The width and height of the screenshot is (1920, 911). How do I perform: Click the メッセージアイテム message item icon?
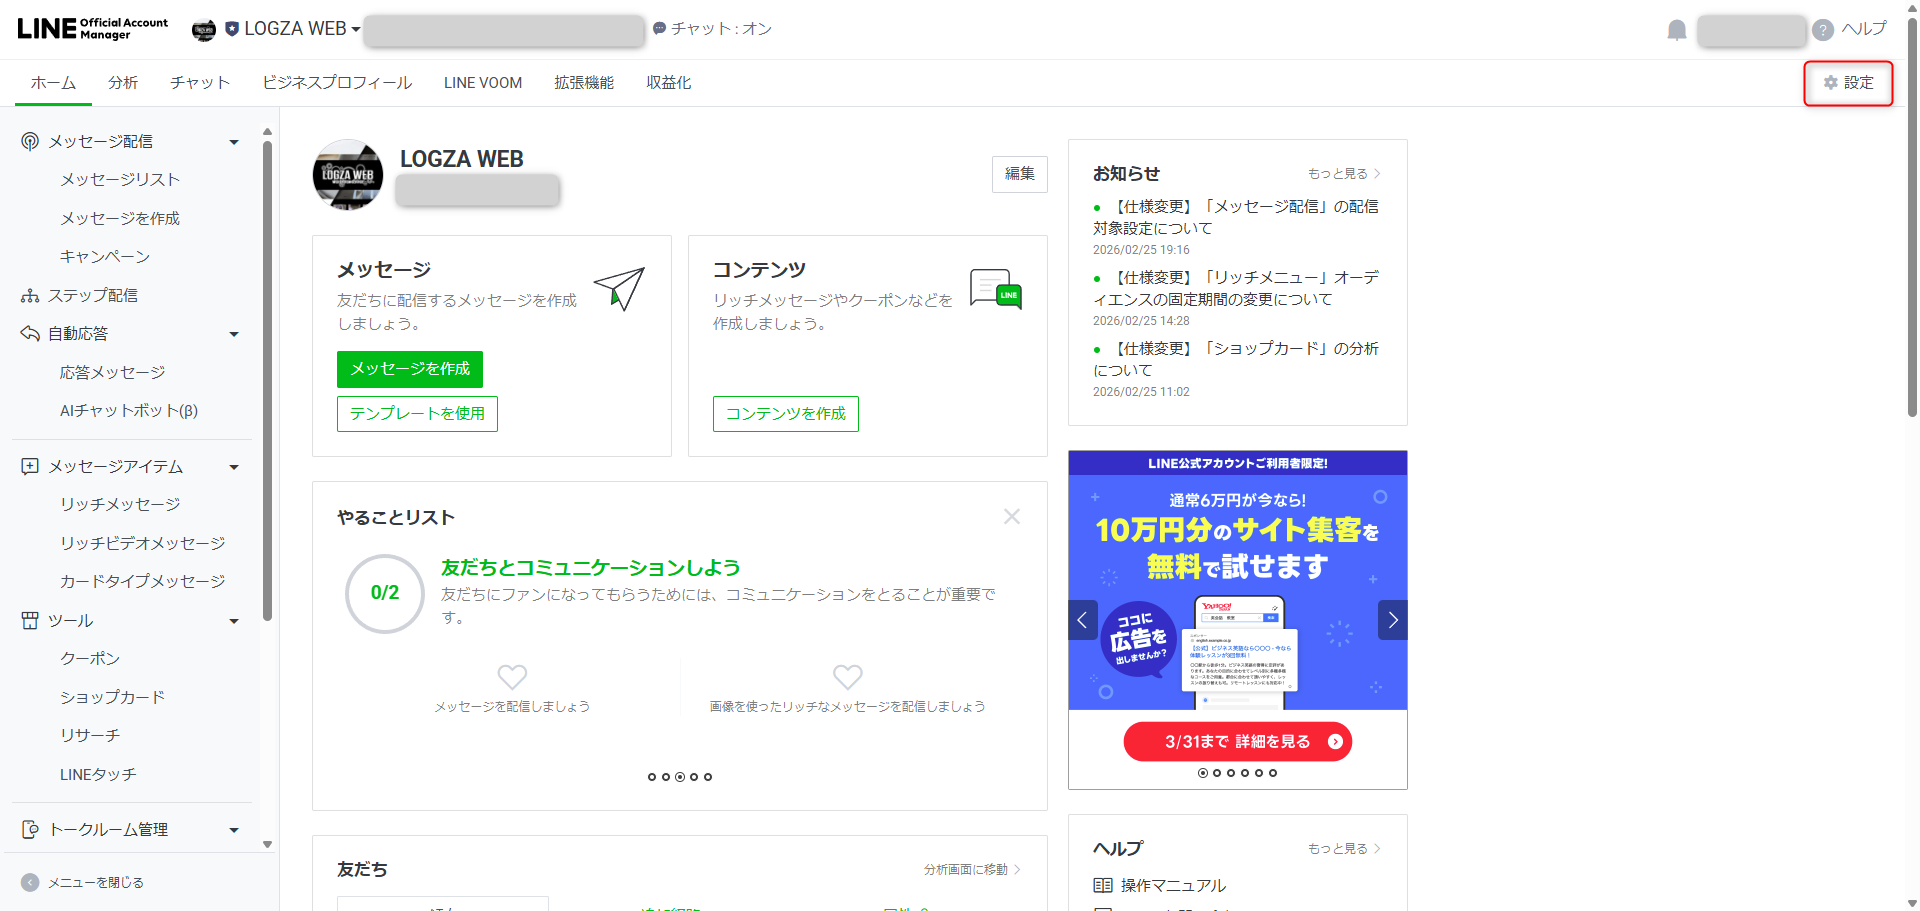[29, 466]
